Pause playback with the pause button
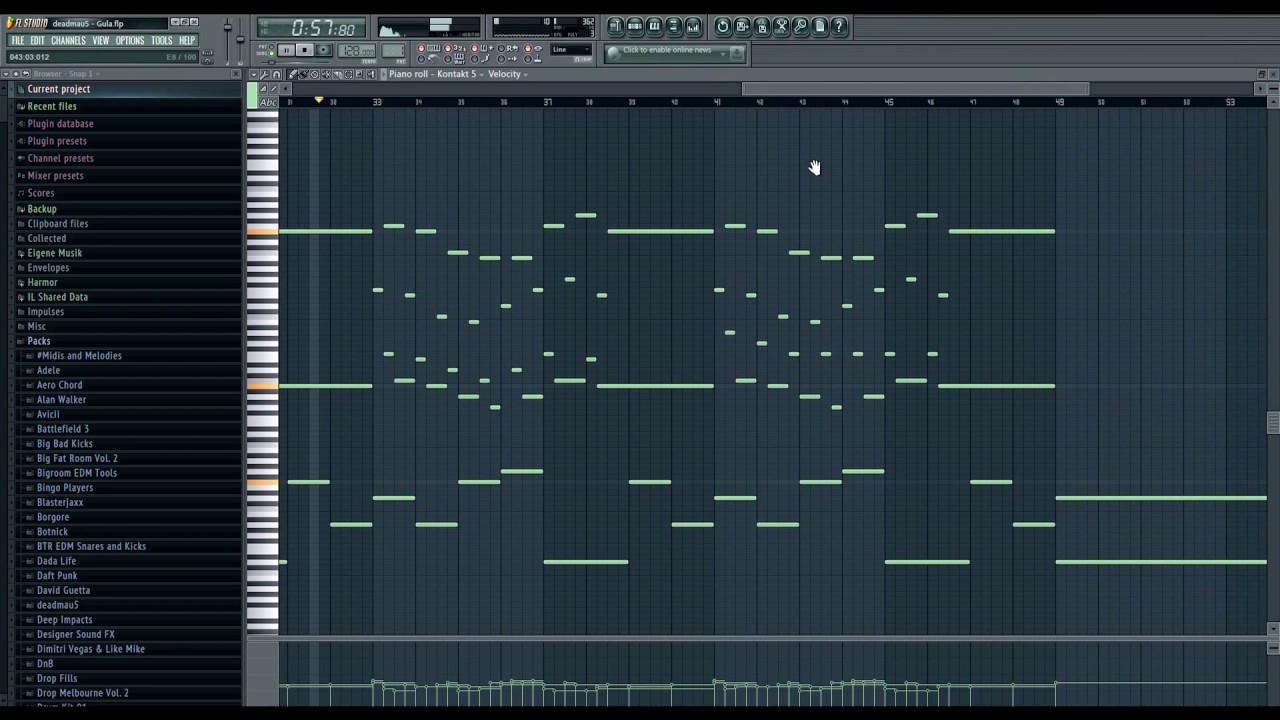1280x720 pixels. pyautogui.click(x=286, y=50)
